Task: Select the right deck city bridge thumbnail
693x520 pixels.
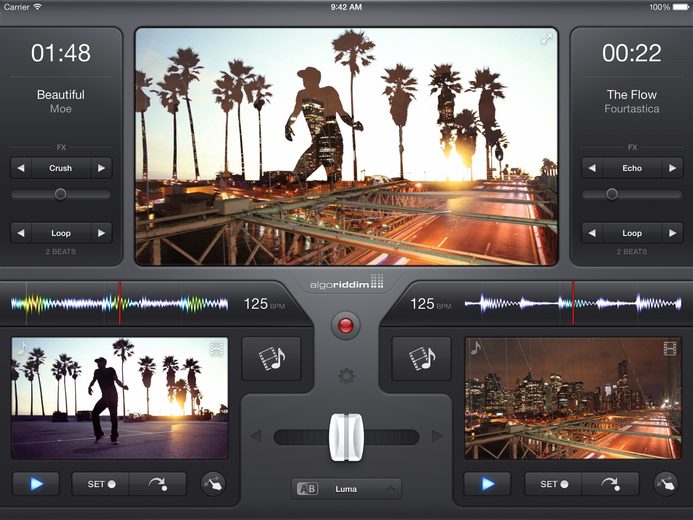Action: pyautogui.click(x=573, y=398)
